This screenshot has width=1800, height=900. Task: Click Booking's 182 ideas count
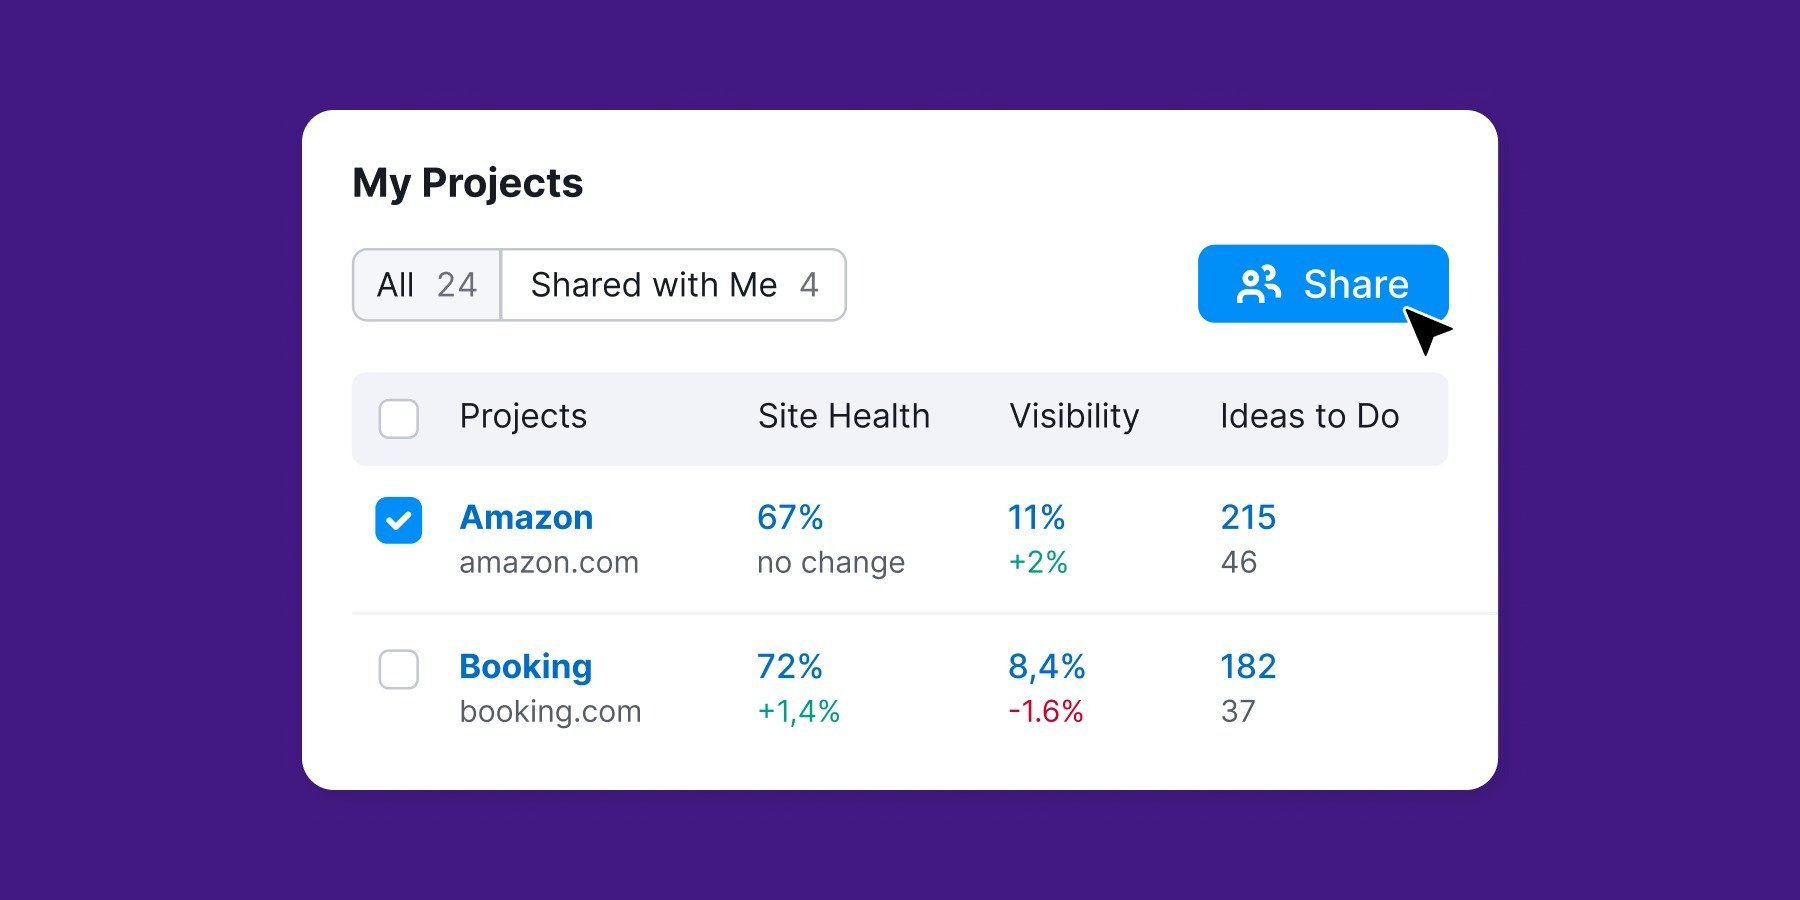(1247, 666)
